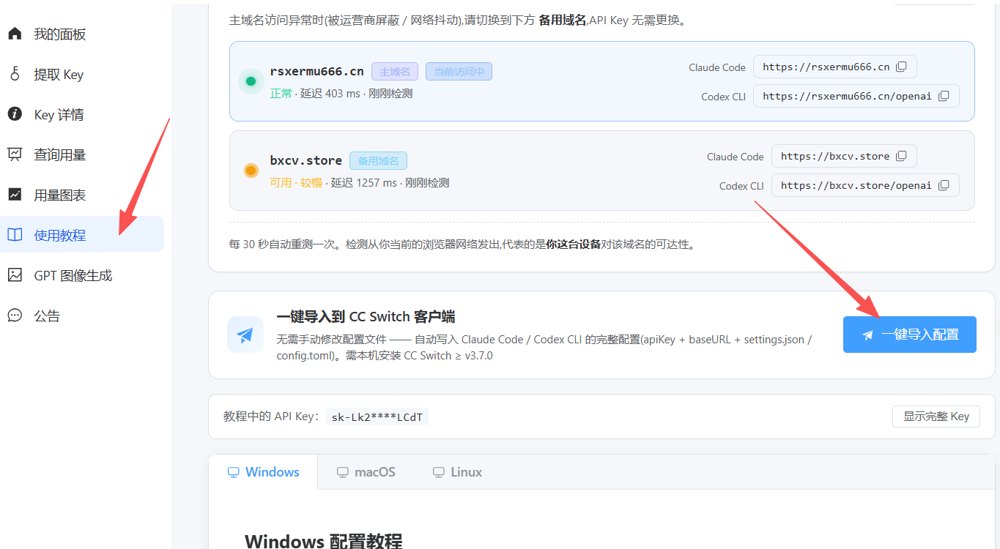The height and width of the screenshot is (549, 1000).
Task: Copy the bxcv.store/openai Codex CLI URL
Action: (x=944, y=186)
